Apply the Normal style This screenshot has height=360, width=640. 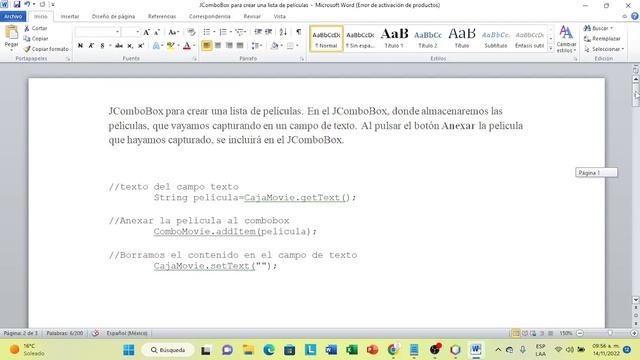(x=326, y=39)
